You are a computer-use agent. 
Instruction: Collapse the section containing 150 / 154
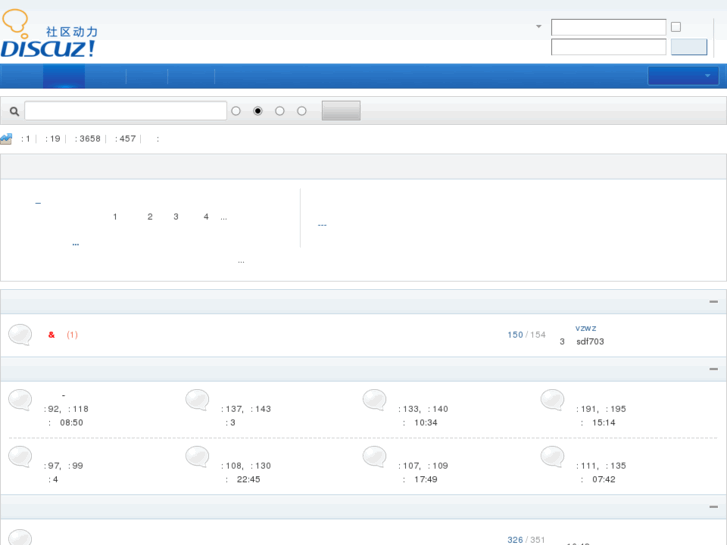[x=714, y=301]
